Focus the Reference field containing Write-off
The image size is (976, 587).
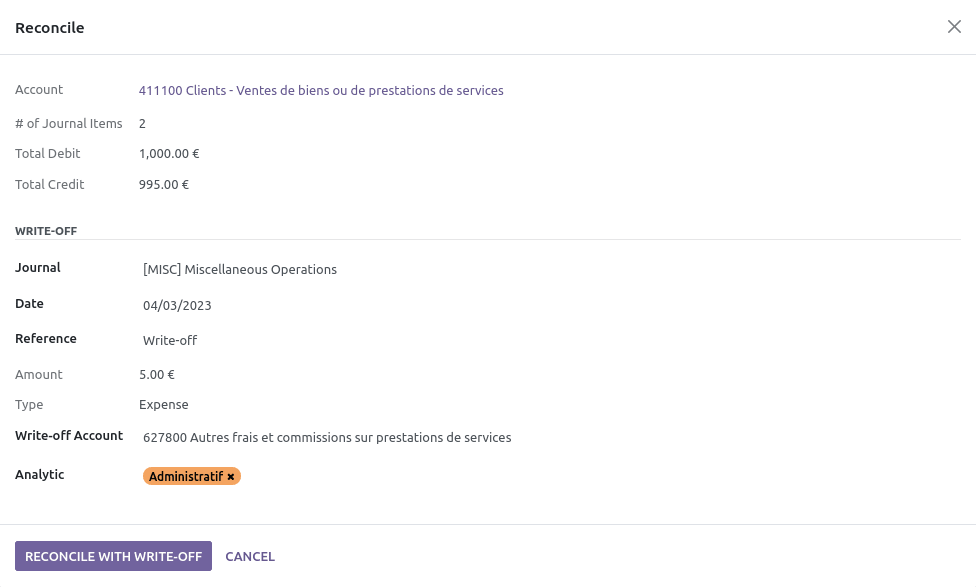coord(551,340)
